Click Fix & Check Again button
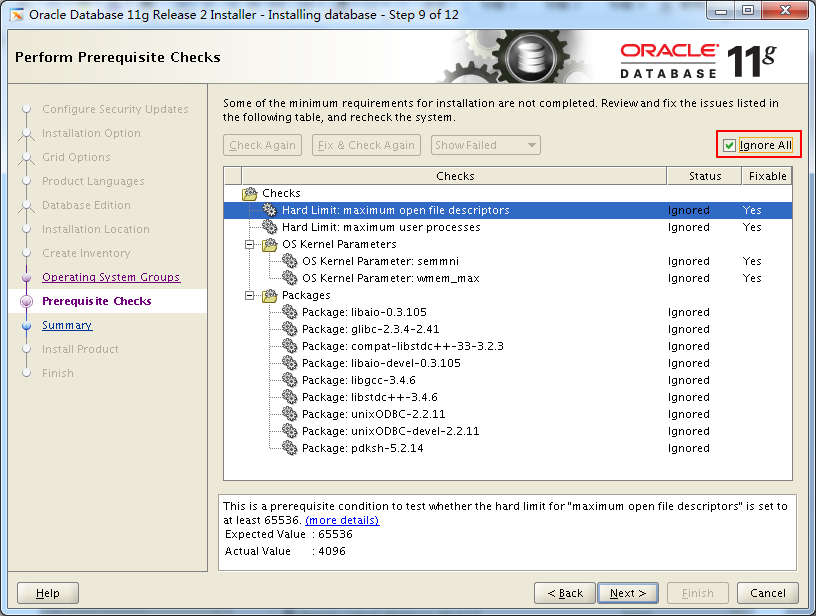 coord(366,145)
